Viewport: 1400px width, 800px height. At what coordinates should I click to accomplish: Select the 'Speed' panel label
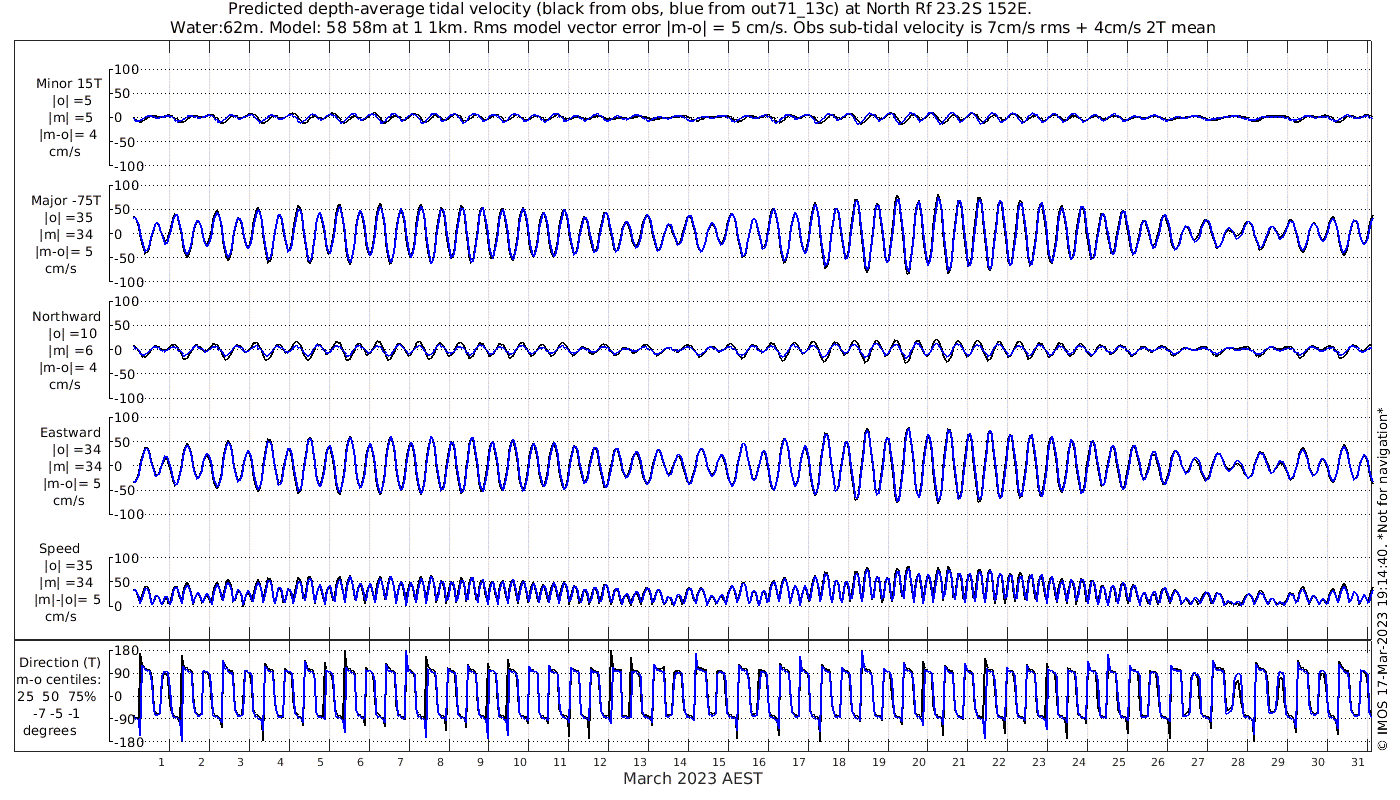(x=60, y=549)
